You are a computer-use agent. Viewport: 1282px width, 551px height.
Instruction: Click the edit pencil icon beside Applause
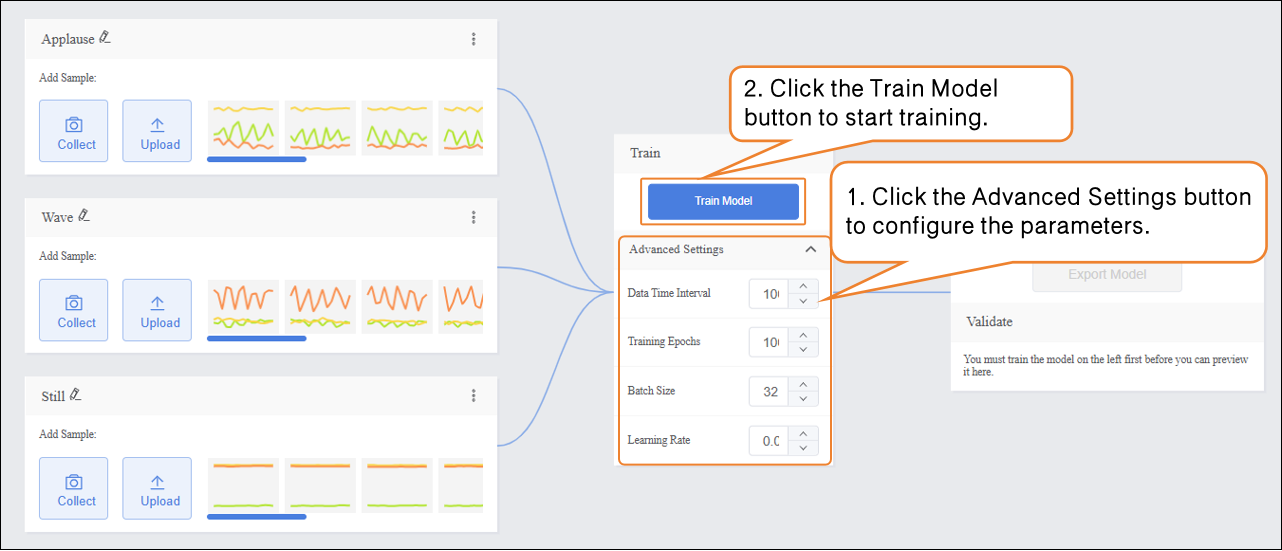105,38
